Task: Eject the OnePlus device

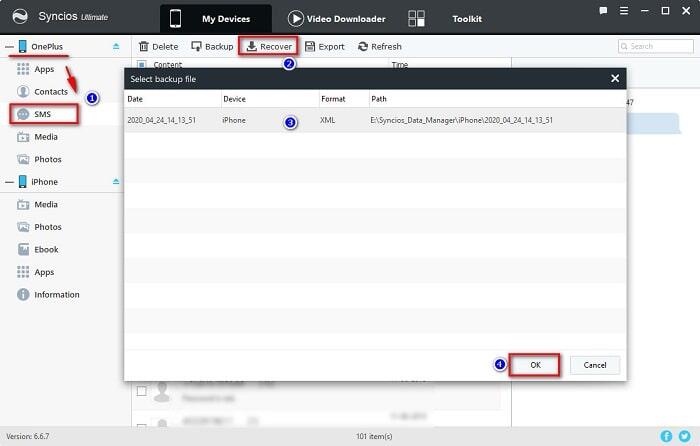Action: 116,46
